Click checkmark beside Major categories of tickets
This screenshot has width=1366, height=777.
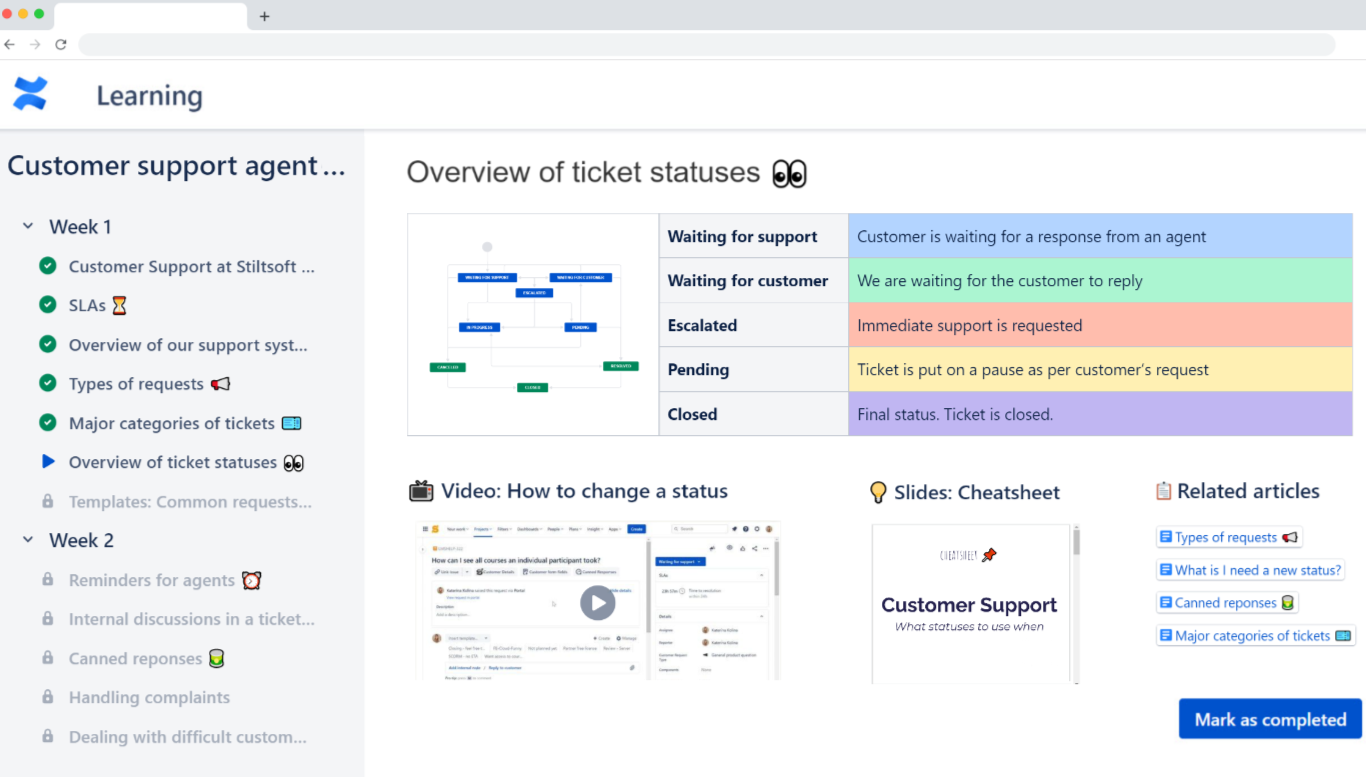pyautogui.click(x=47, y=423)
